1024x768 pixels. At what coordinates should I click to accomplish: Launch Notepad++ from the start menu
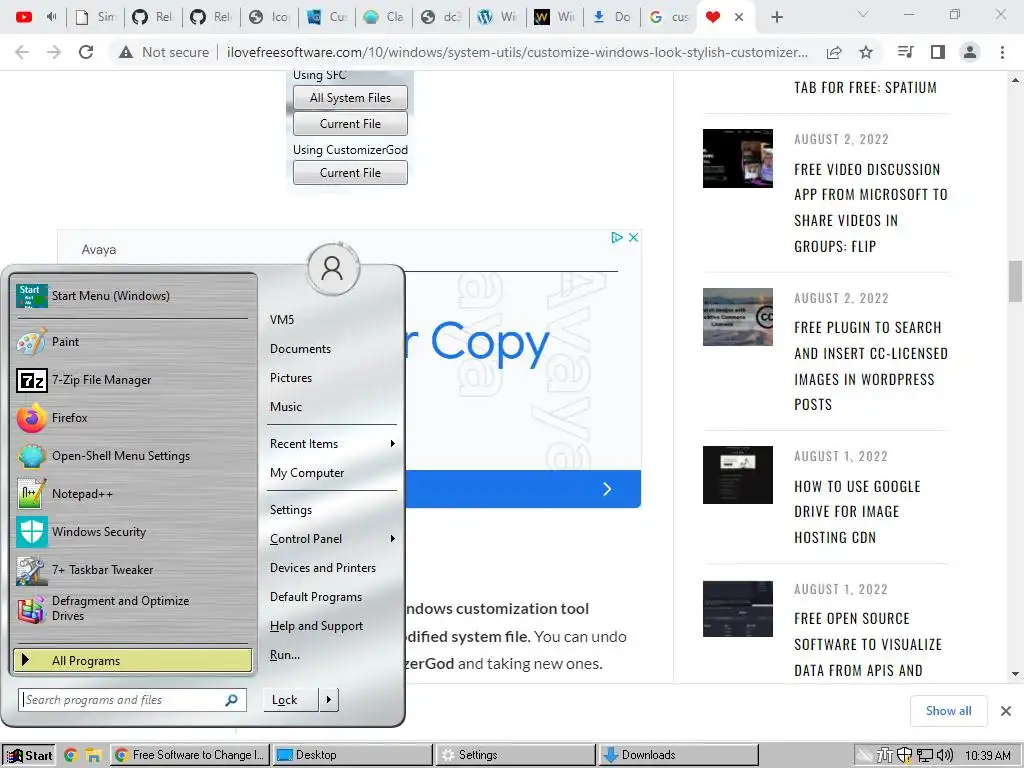tap(133, 494)
